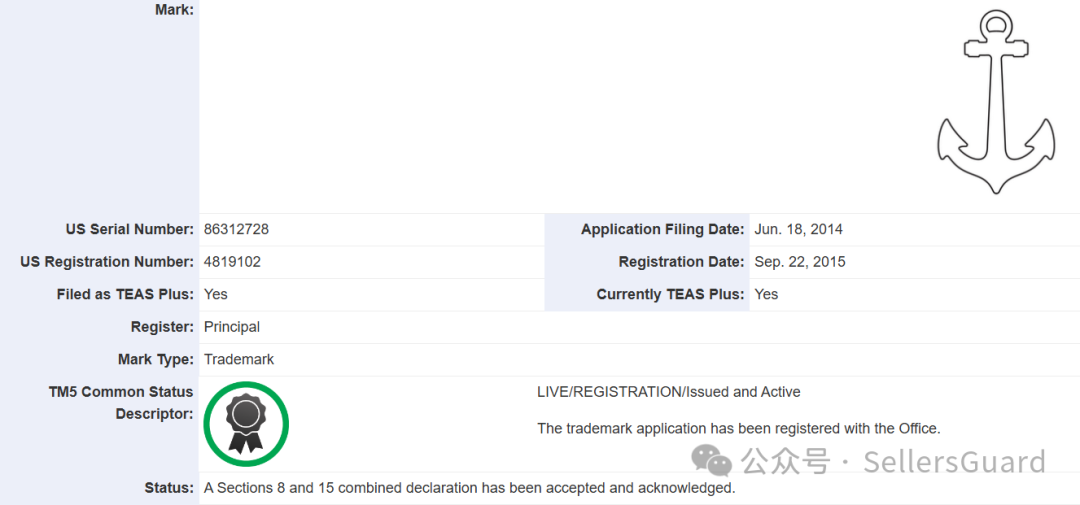Click the TM5 Common Status Descriptor label

[121, 403]
